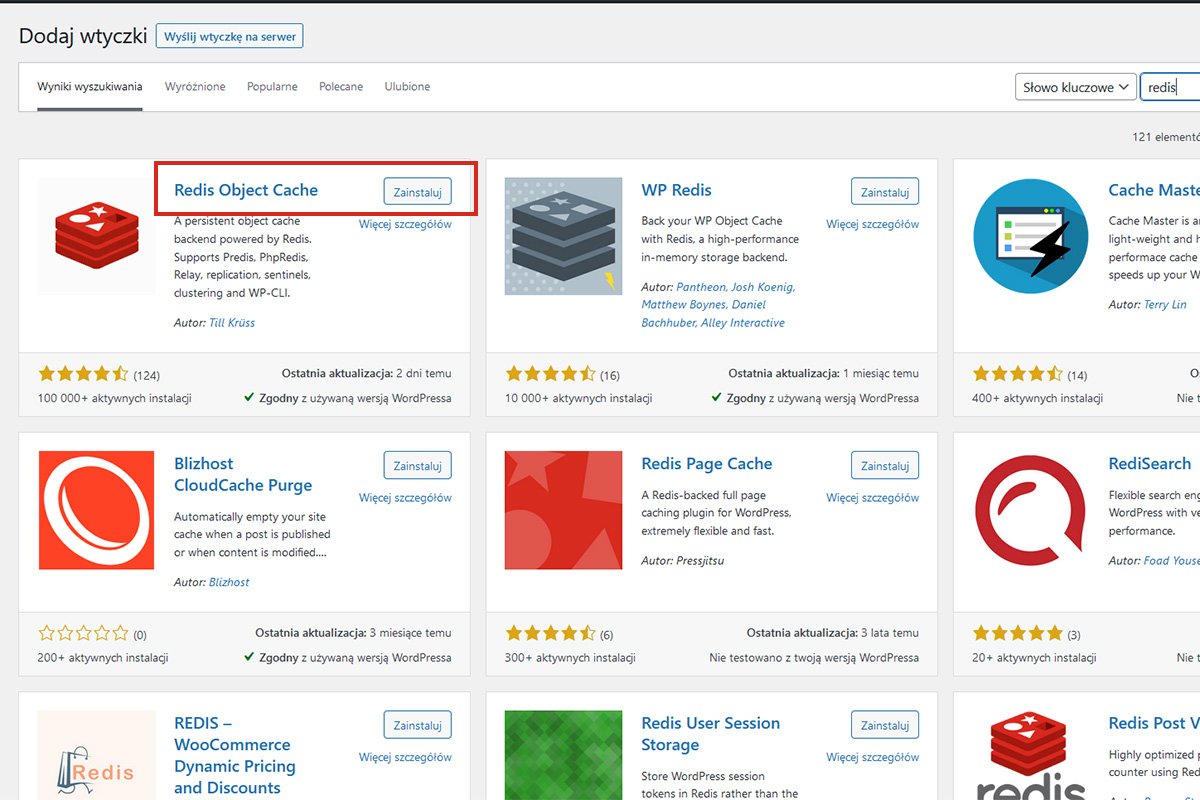Open the Ulubione tab
This screenshot has height=800, width=1200.
[406, 86]
